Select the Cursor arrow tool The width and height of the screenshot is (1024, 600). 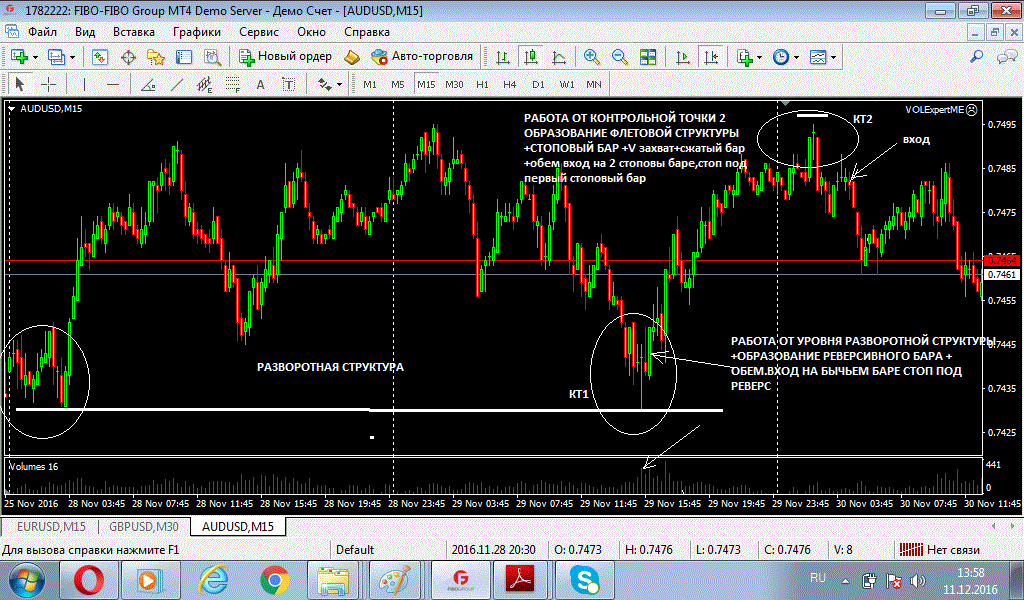(19, 84)
